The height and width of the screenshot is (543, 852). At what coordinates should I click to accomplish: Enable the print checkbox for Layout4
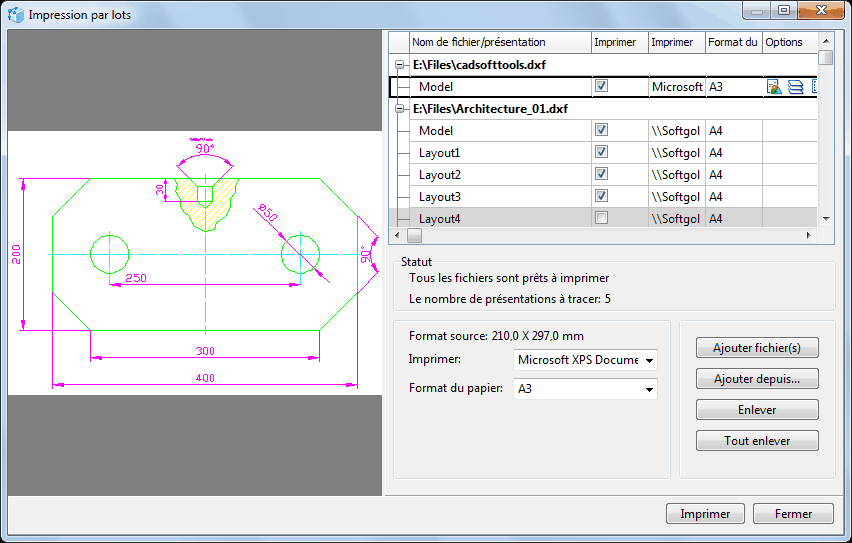tap(601, 218)
